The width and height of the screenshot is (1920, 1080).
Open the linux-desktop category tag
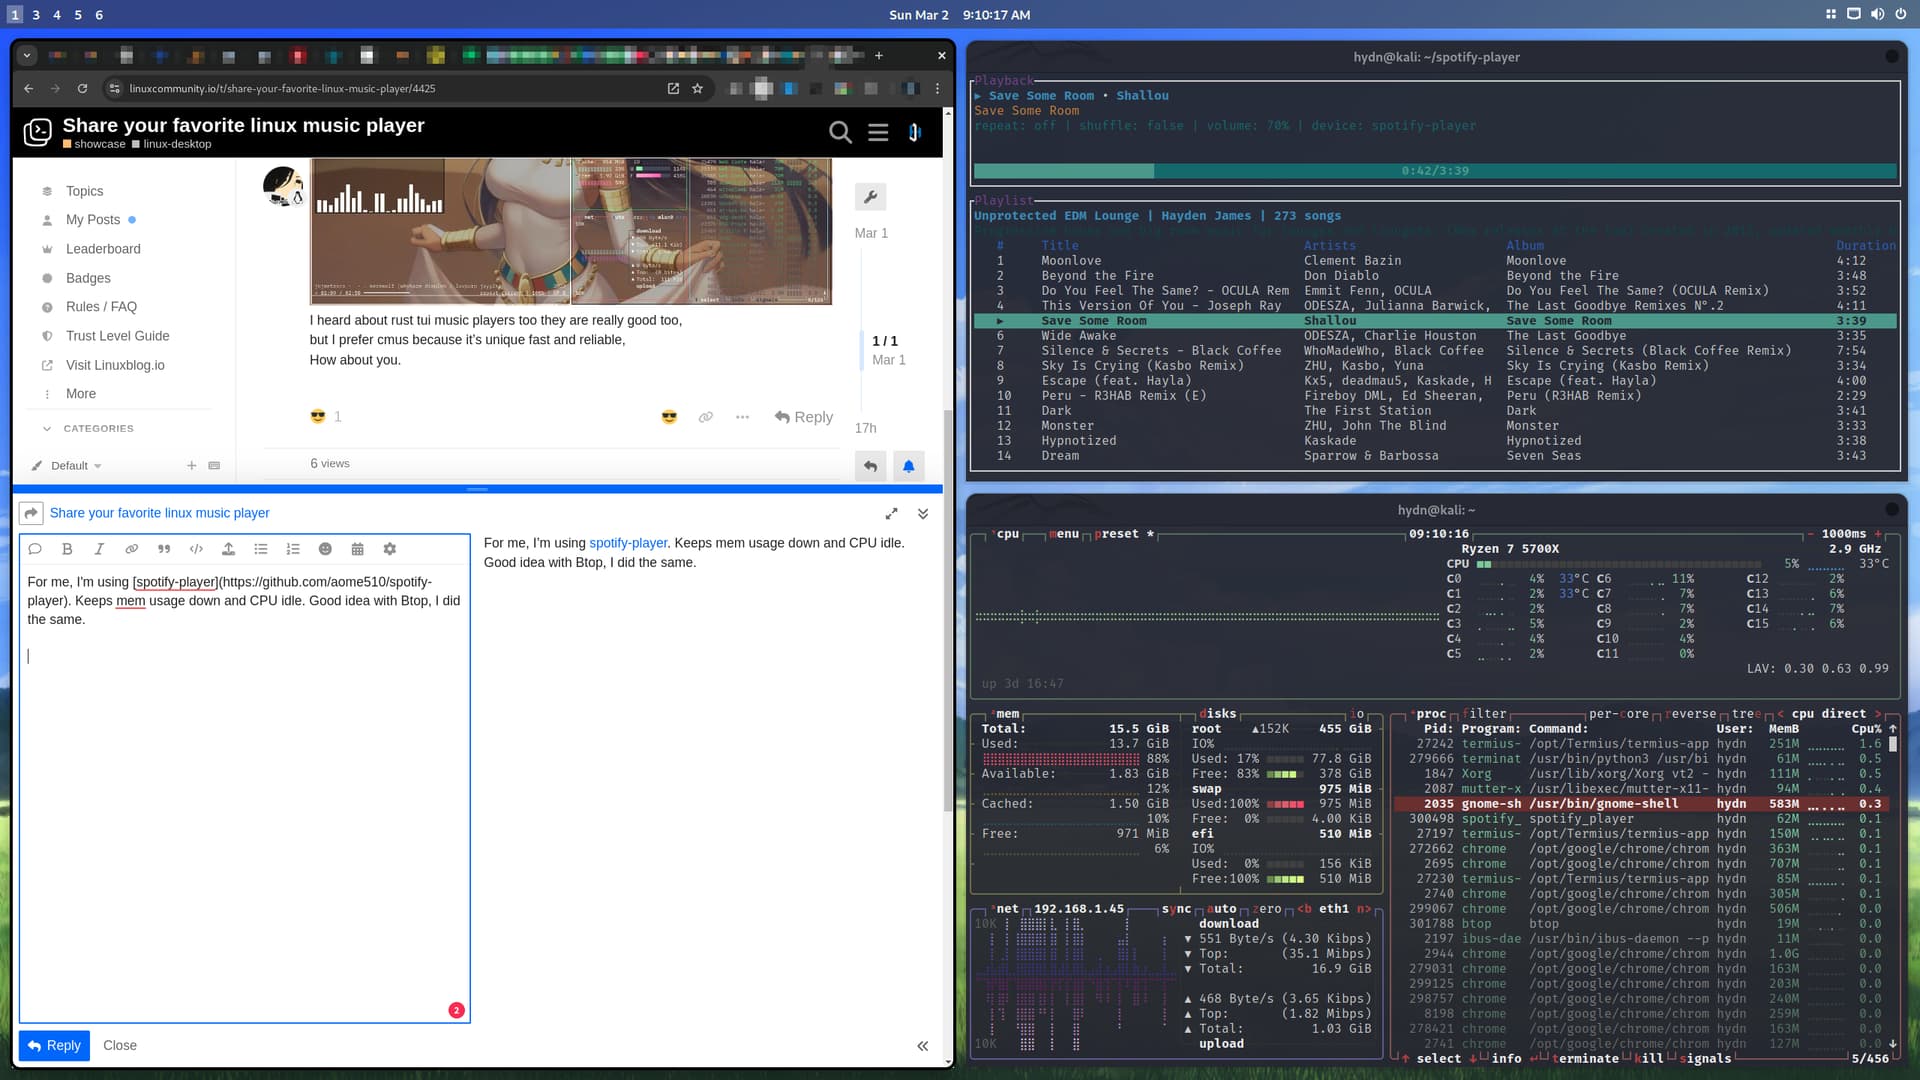(172, 144)
